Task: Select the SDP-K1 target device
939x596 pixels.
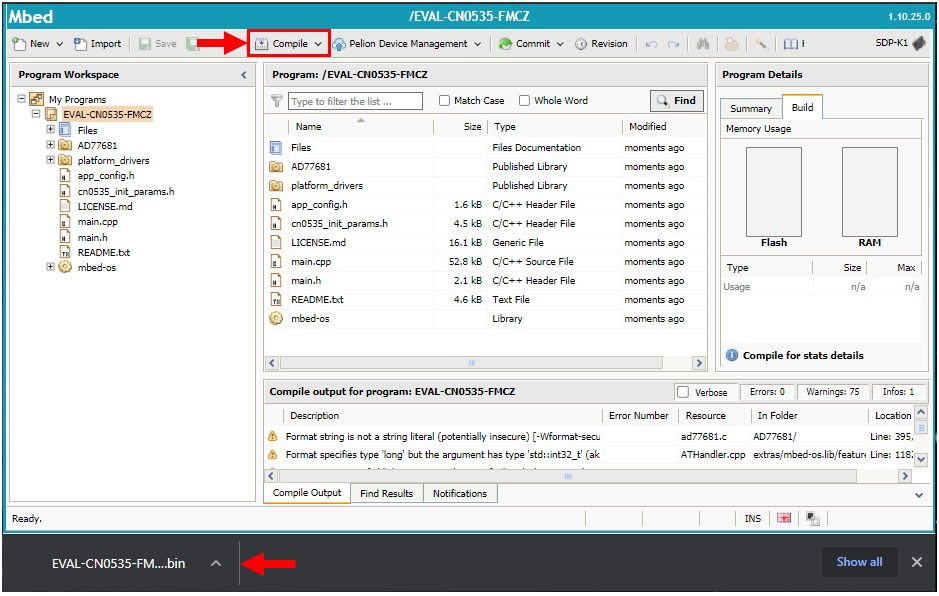Action: 900,43
